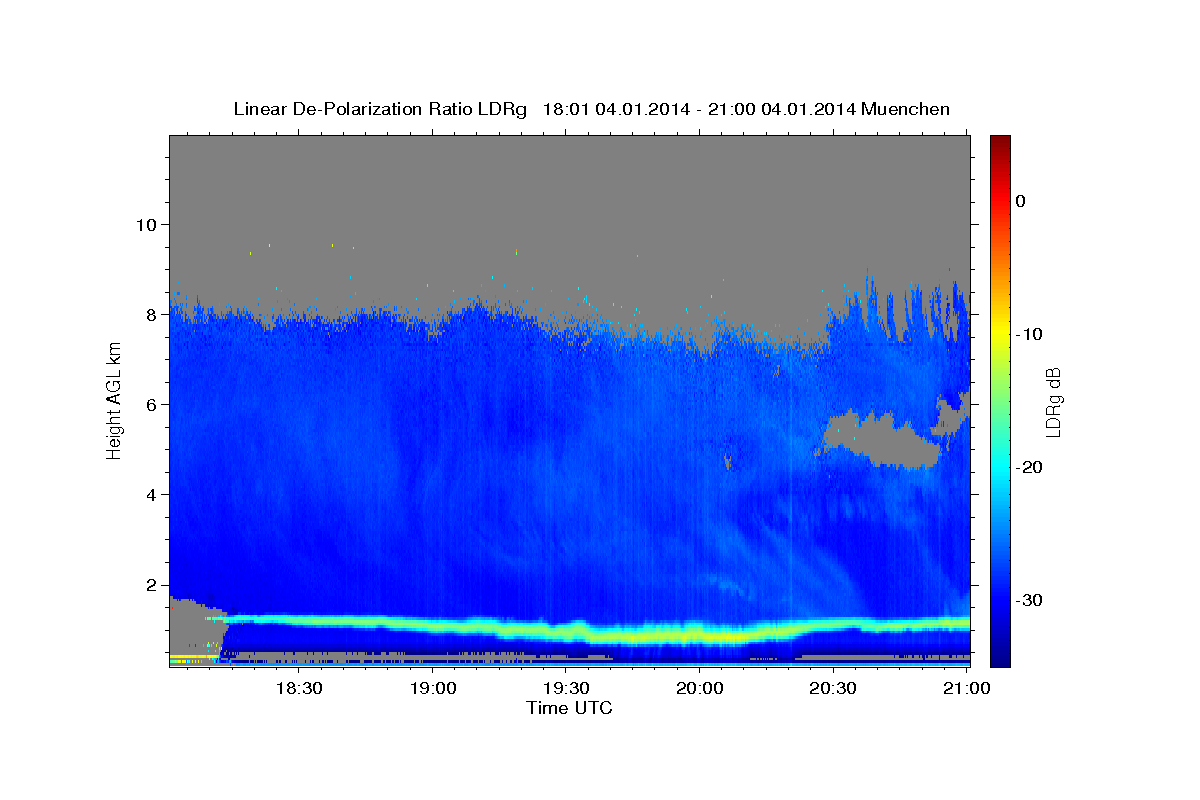Screen dimensions: 1200x800
Task: Select the 18:30 time axis label
Action: (298, 689)
